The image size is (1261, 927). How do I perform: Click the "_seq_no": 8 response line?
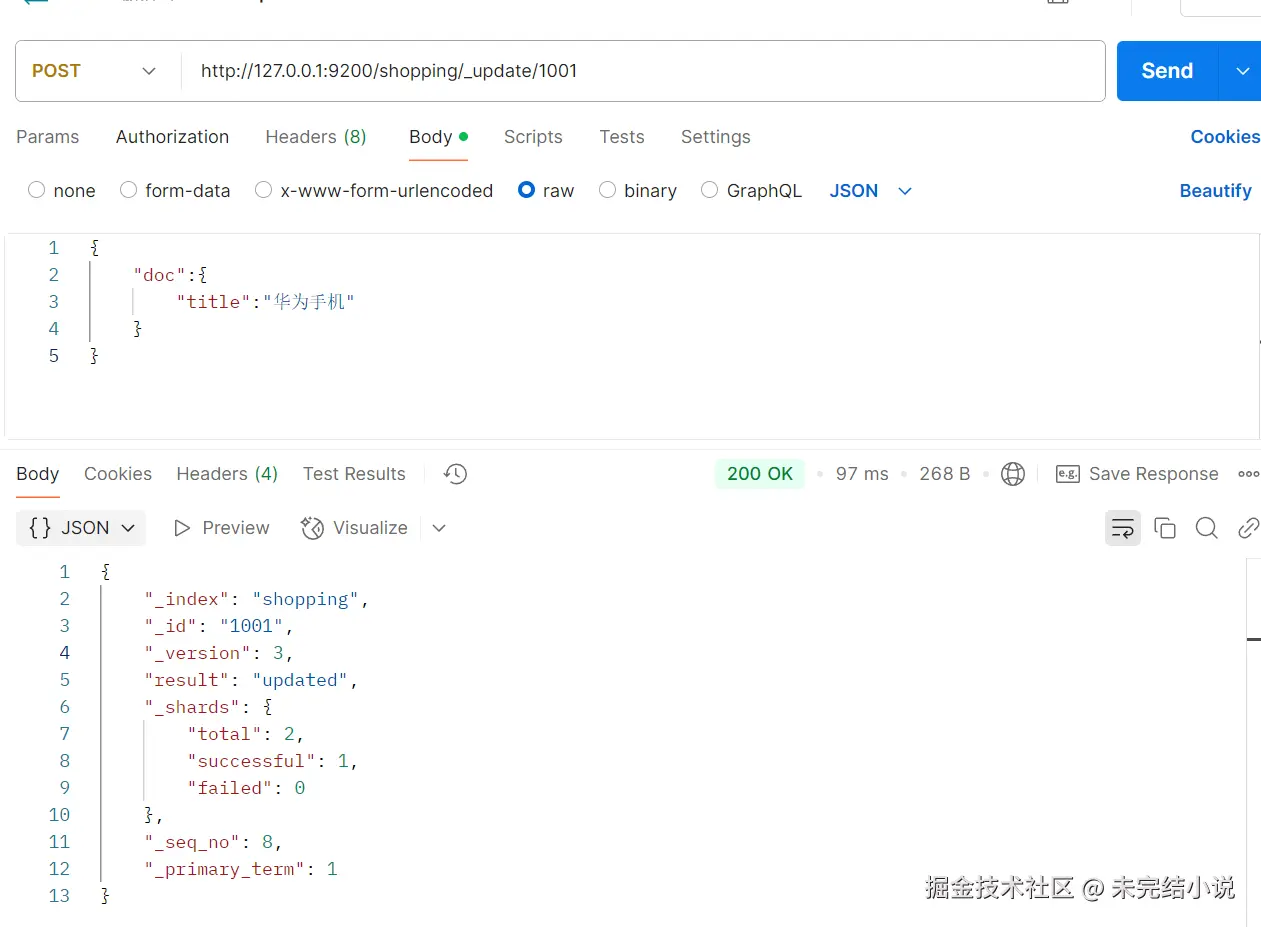[214, 842]
